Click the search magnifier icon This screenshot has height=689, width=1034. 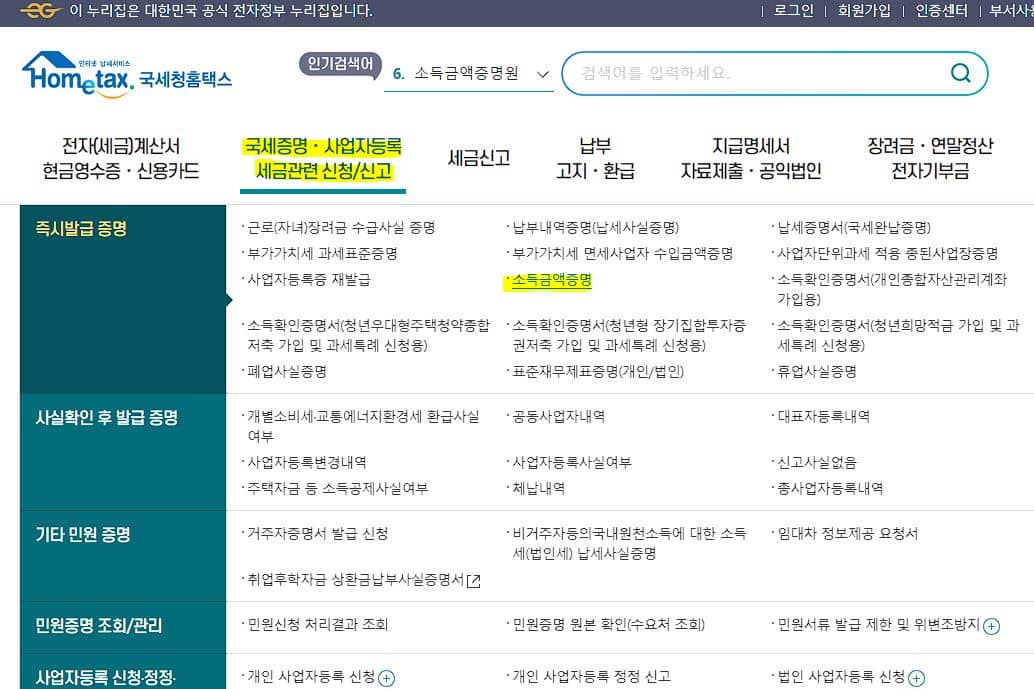pos(959,72)
